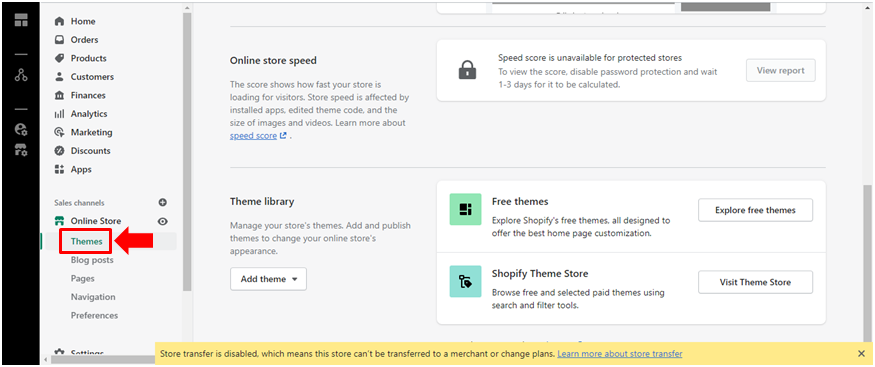Click the Orders inbox icon
875x367 pixels.
(x=59, y=40)
